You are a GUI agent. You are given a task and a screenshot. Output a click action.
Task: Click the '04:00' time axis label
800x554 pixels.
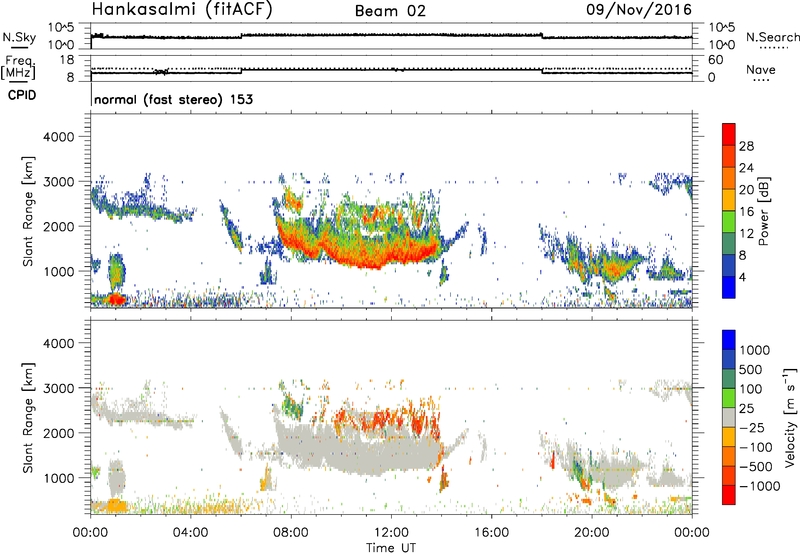pos(190,533)
